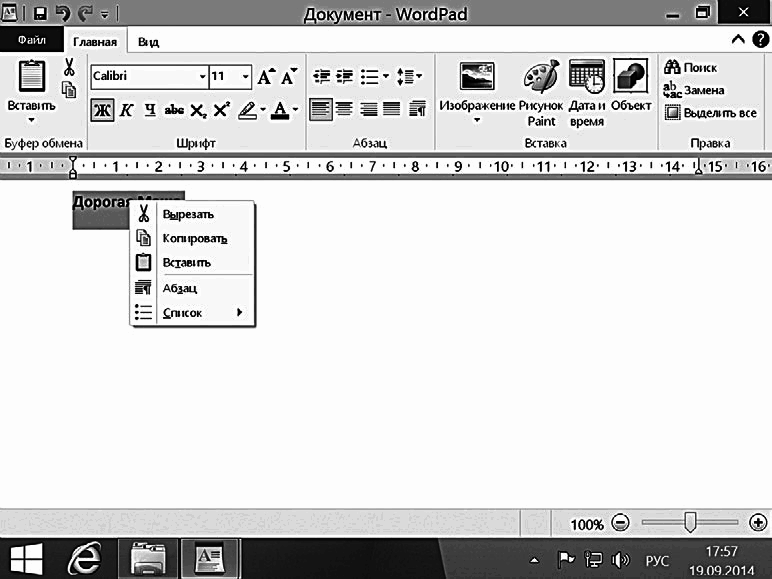Click Выделить все to select all
This screenshot has width=772, height=579.
(710, 113)
